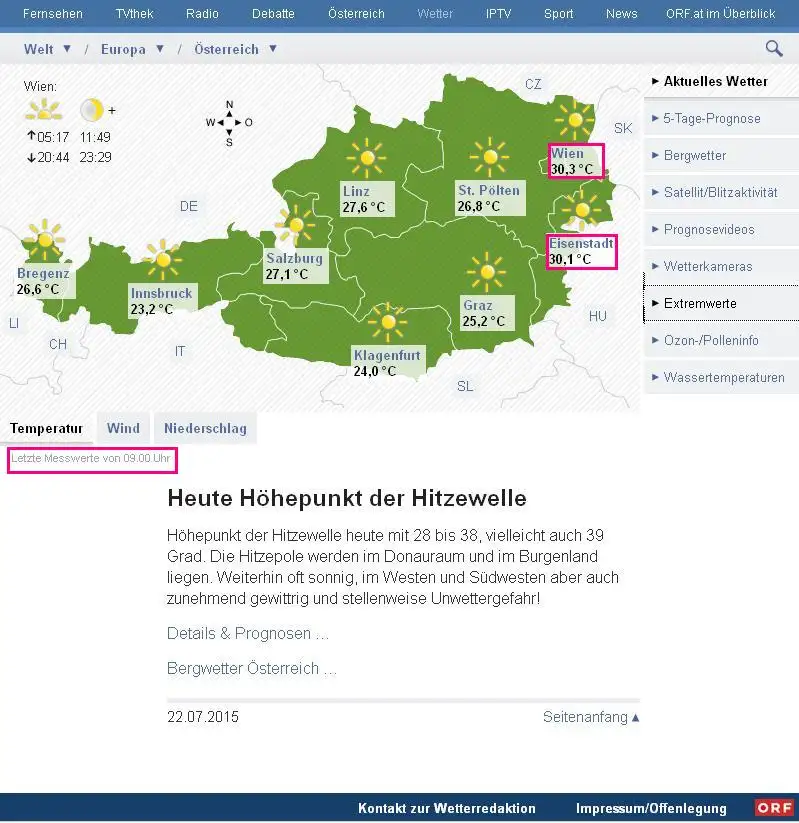Jump to Seitenanfang link
The image size is (799, 823).
590,717
